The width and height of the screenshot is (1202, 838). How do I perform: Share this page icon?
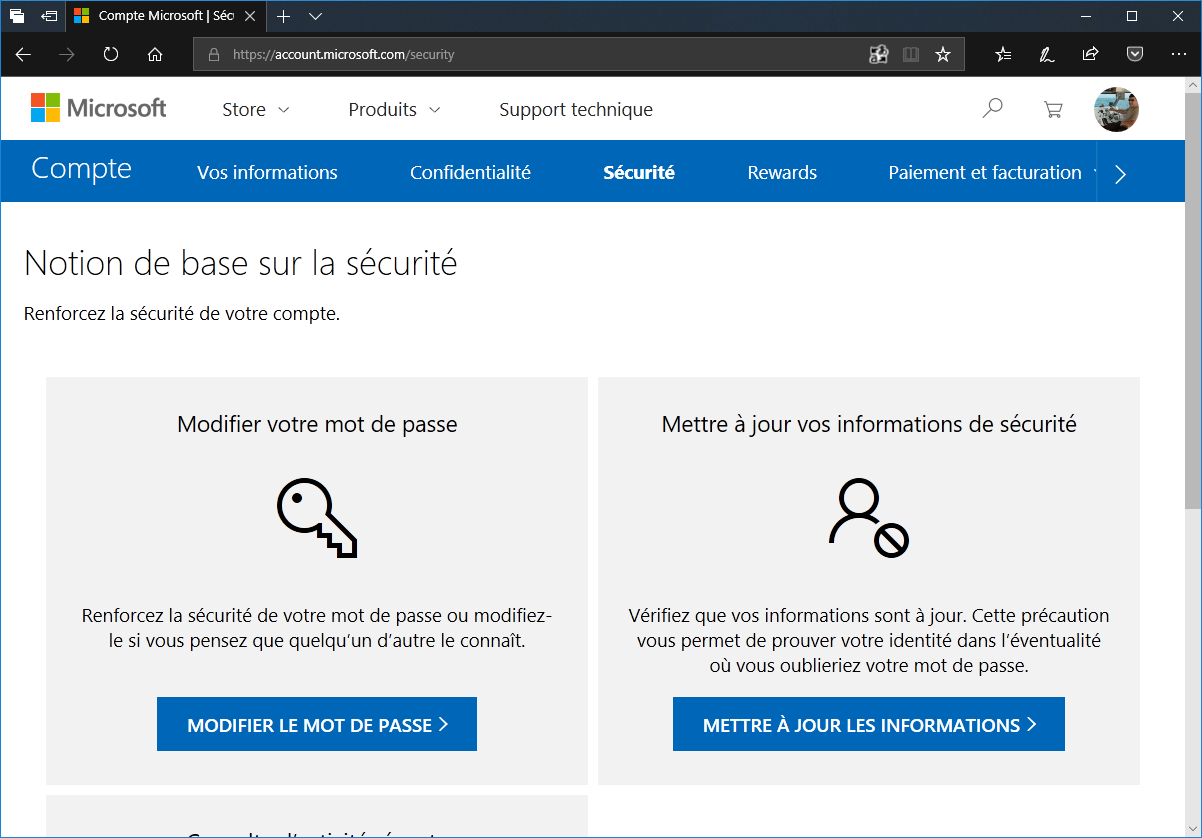(1091, 55)
